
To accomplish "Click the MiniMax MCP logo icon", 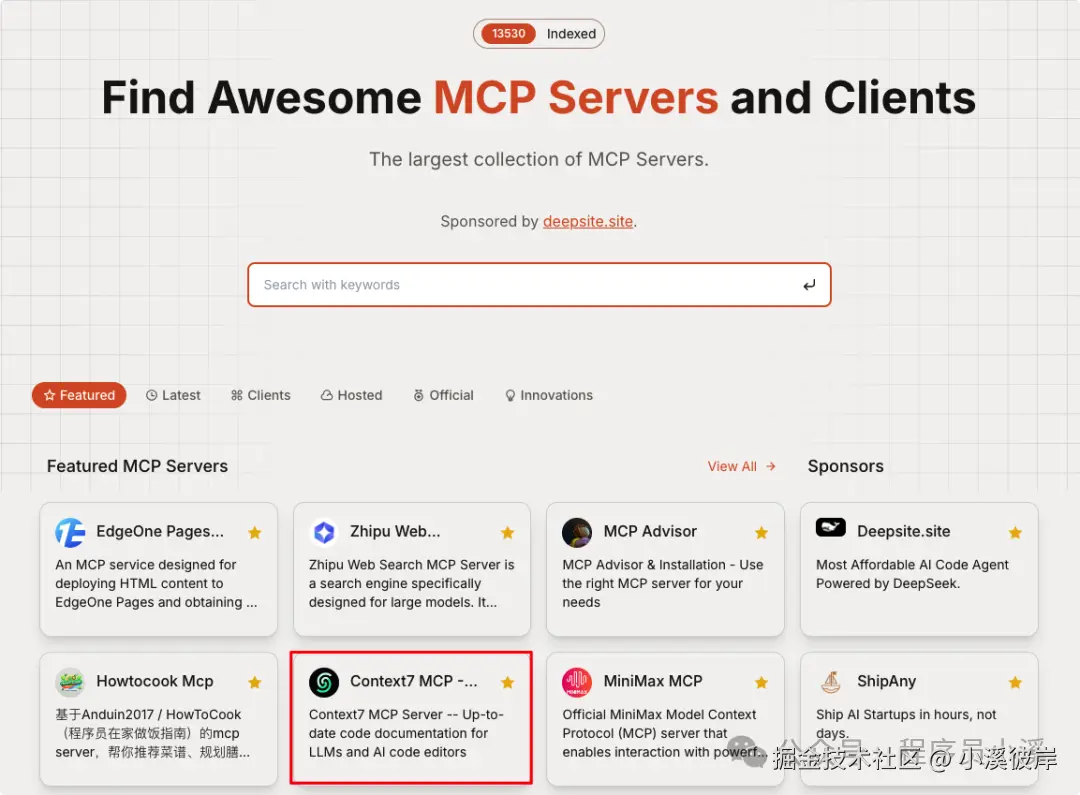I will [577, 682].
